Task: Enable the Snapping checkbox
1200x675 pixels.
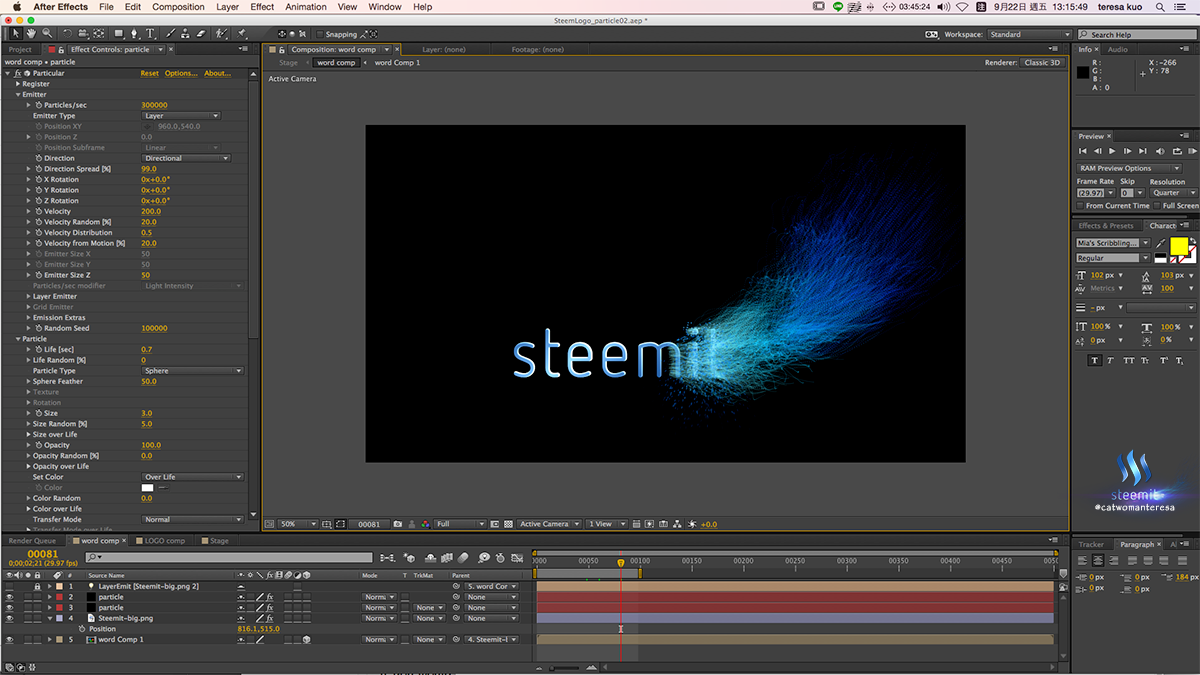Action: click(x=319, y=34)
